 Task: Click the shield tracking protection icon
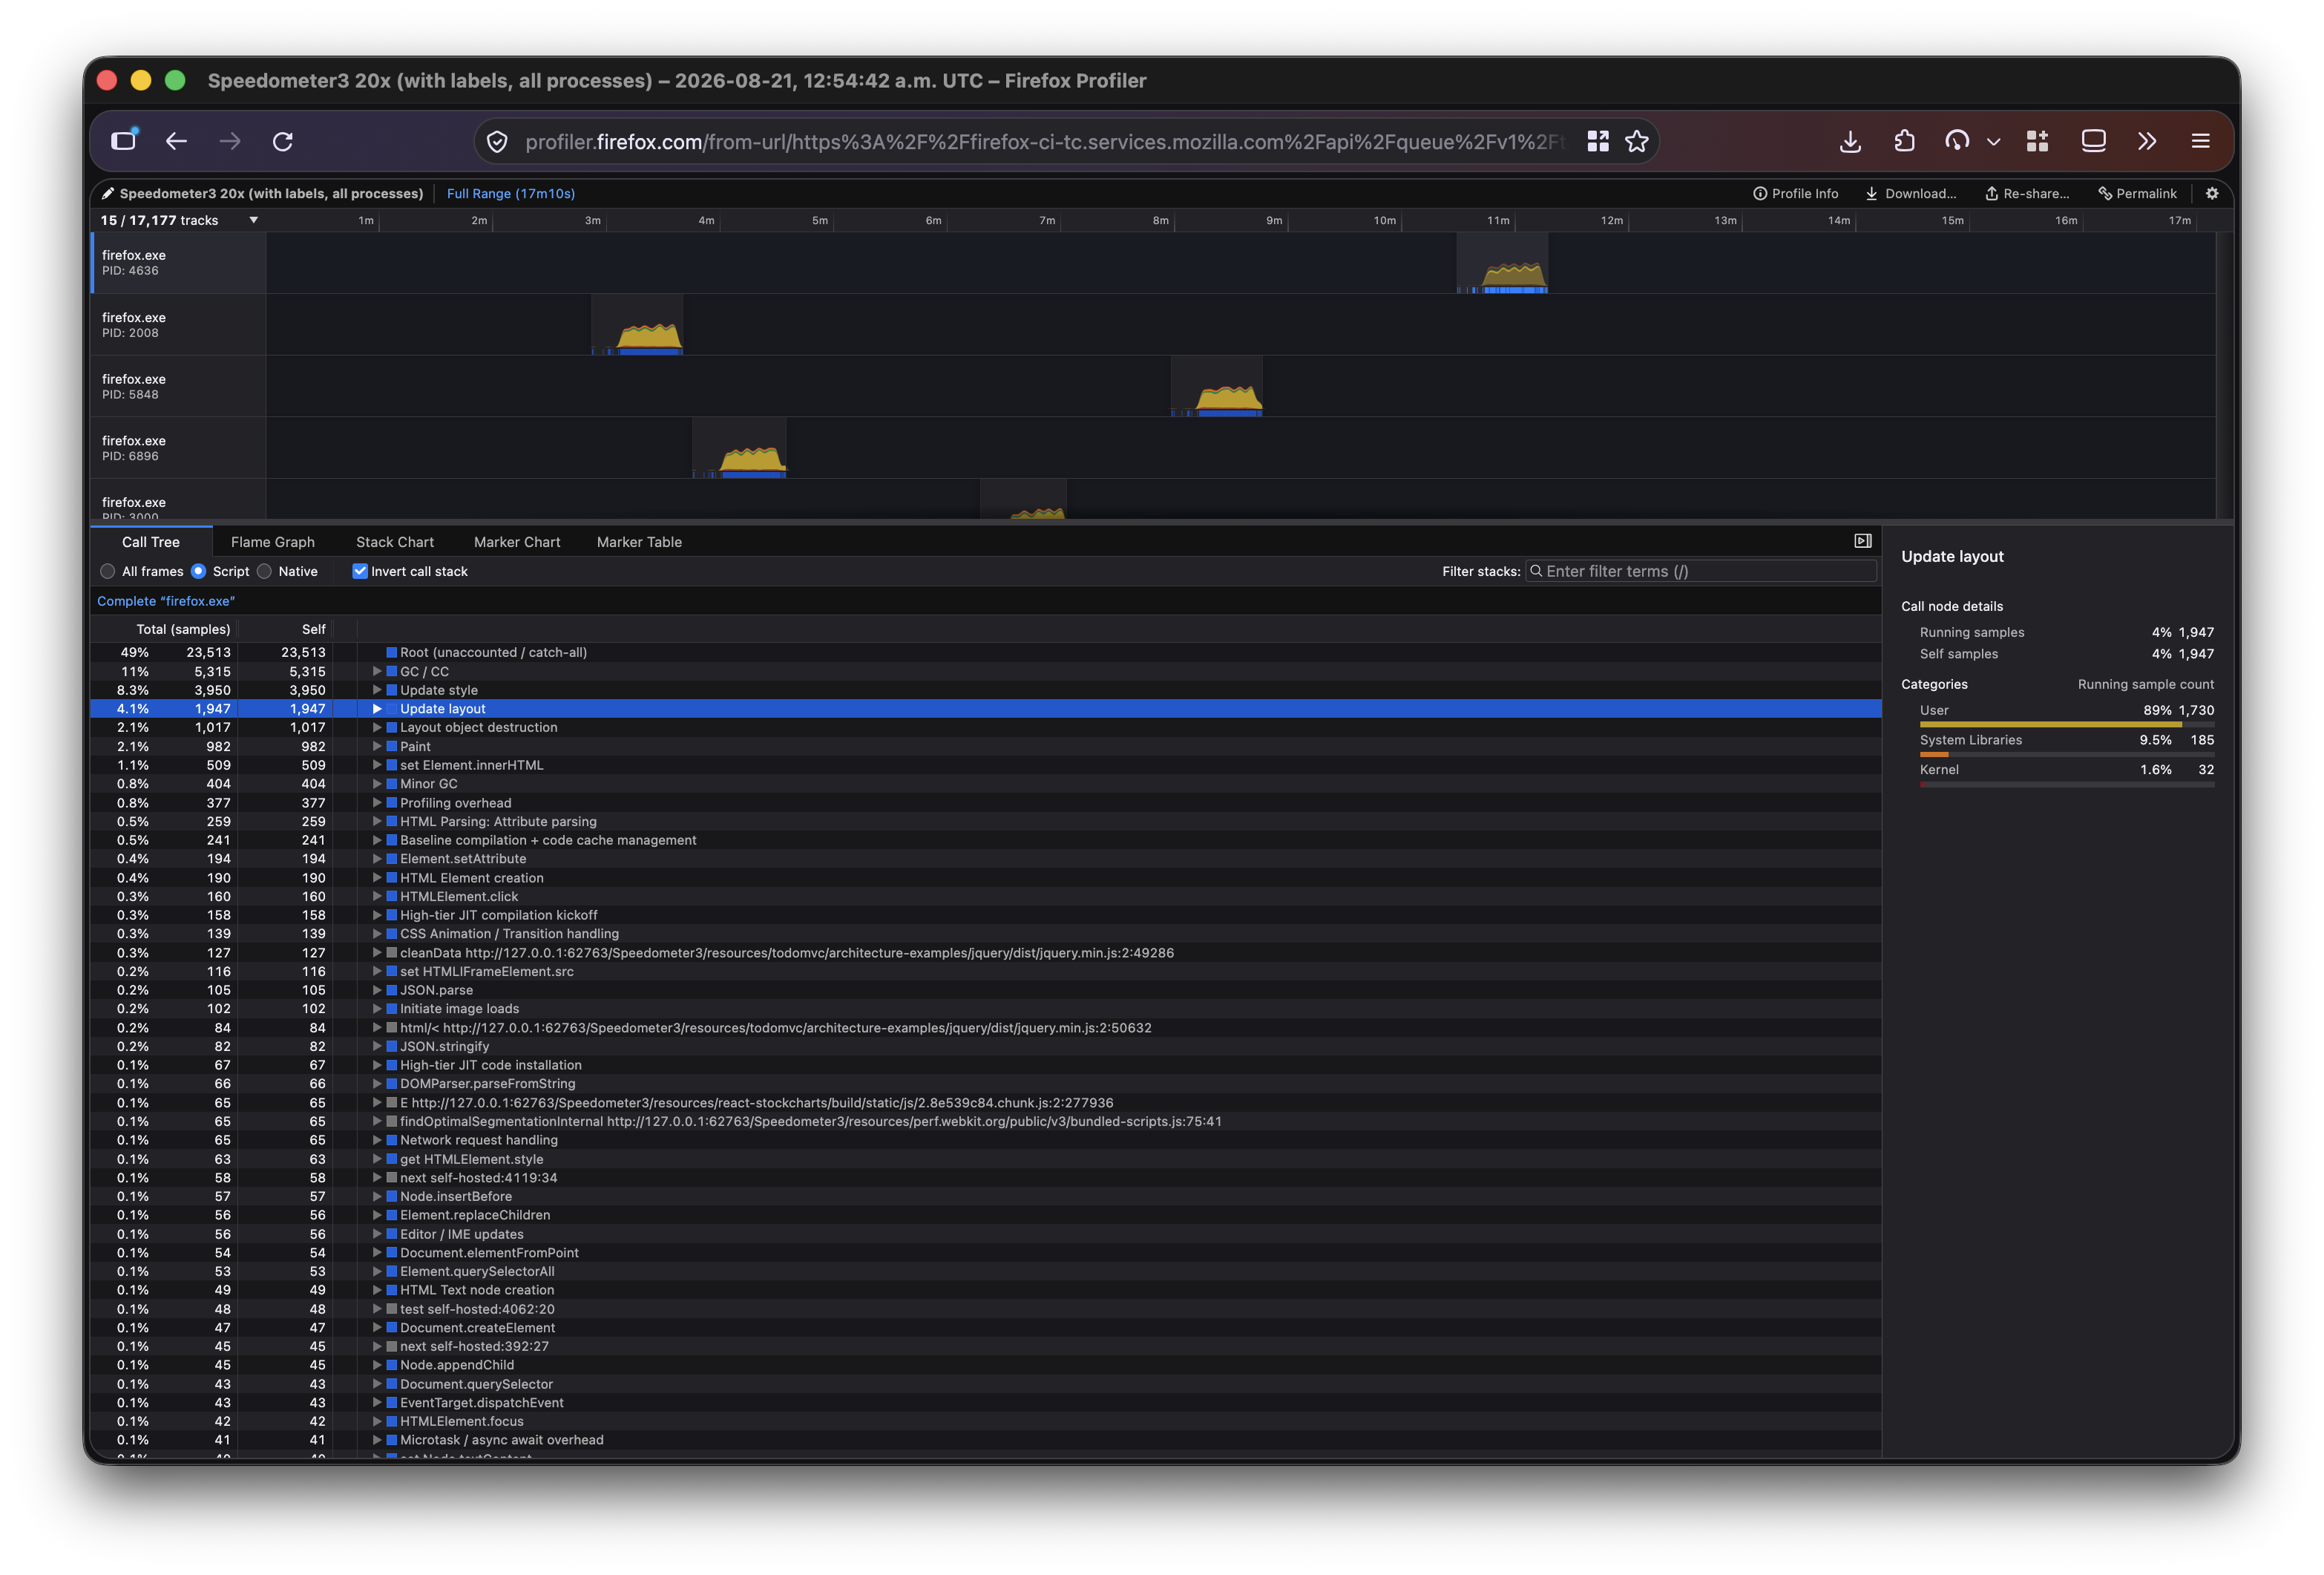(497, 142)
